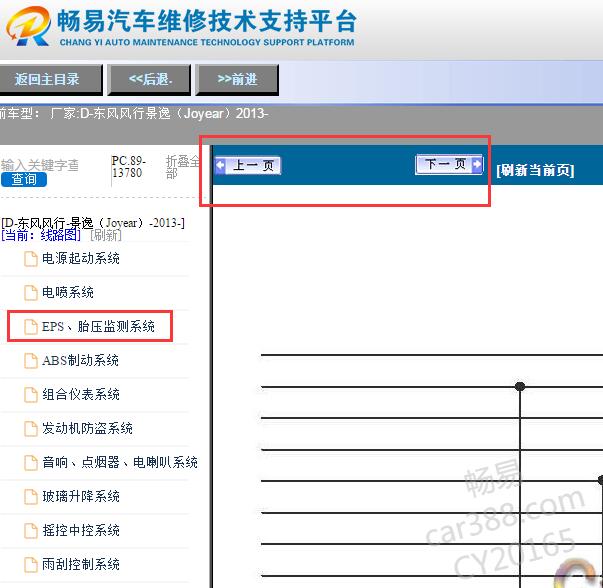Click the document icon beside 摇控中控系统
The height and width of the screenshot is (588, 603).
coord(31,531)
